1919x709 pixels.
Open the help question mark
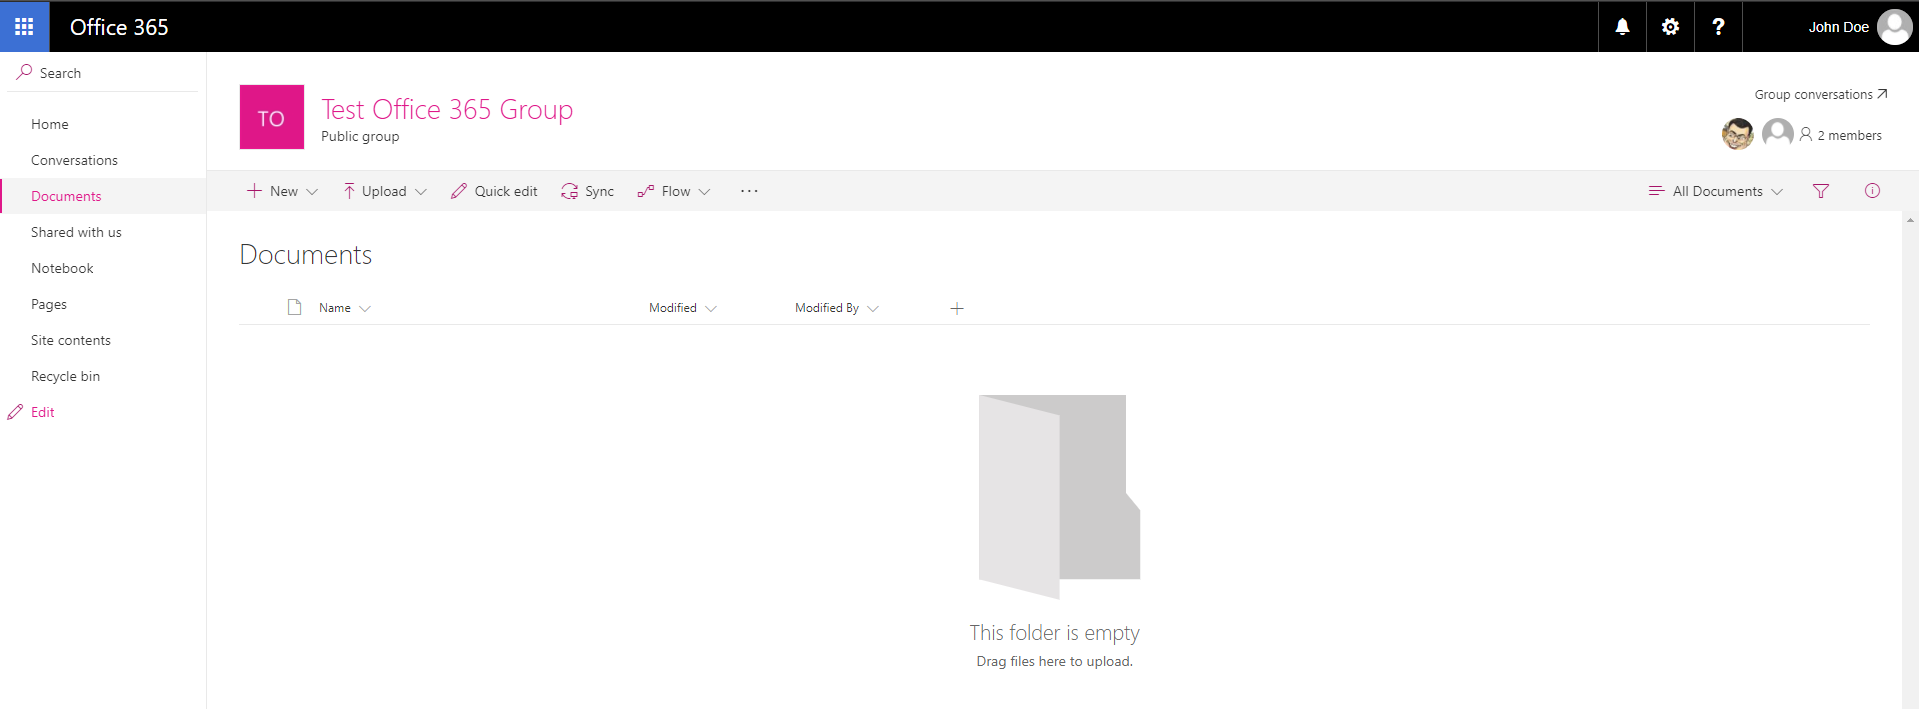(x=1718, y=27)
